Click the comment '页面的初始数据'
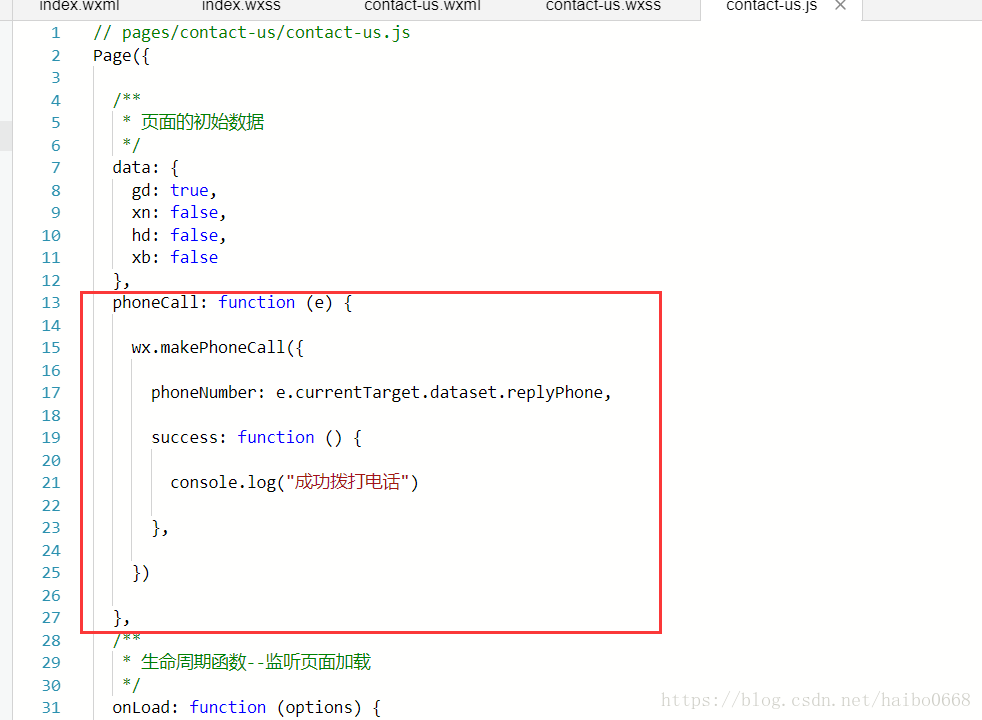Image resolution: width=982 pixels, height=720 pixels. (202, 122)
